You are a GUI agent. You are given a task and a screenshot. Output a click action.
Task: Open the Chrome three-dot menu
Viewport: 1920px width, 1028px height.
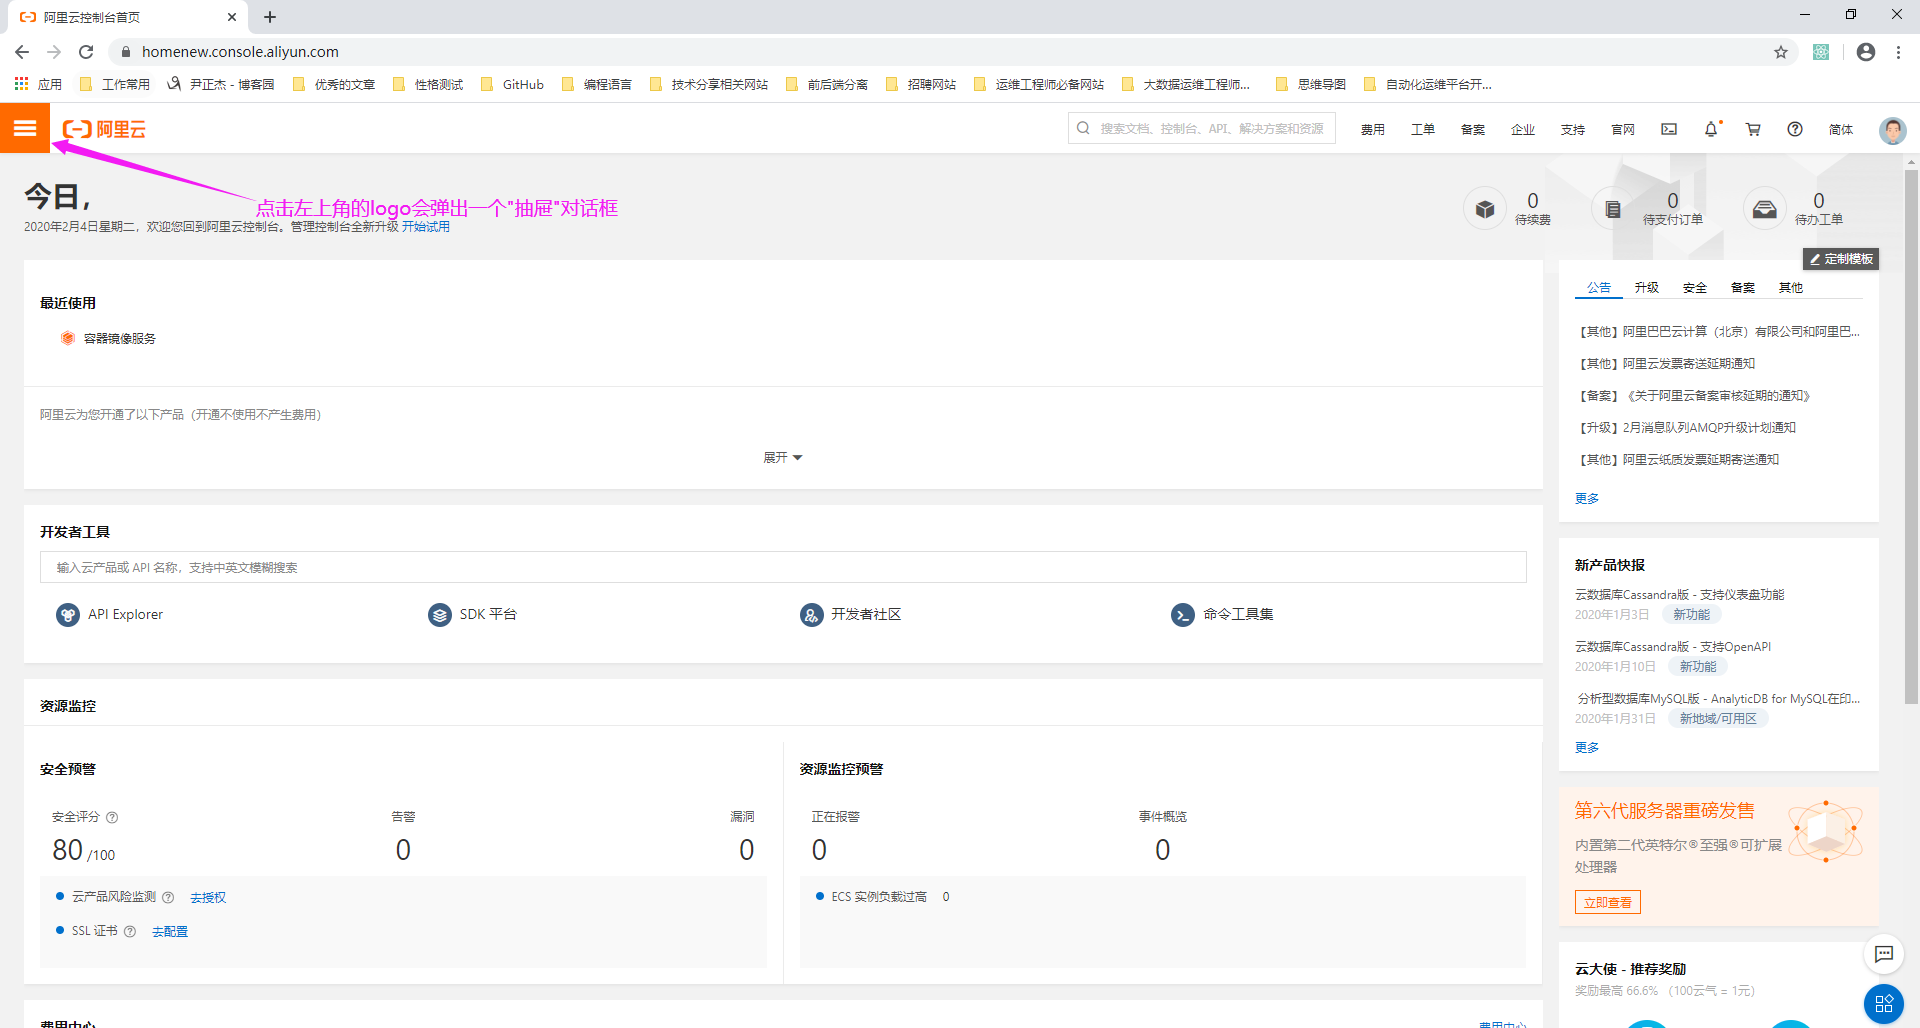[1898, 52]
